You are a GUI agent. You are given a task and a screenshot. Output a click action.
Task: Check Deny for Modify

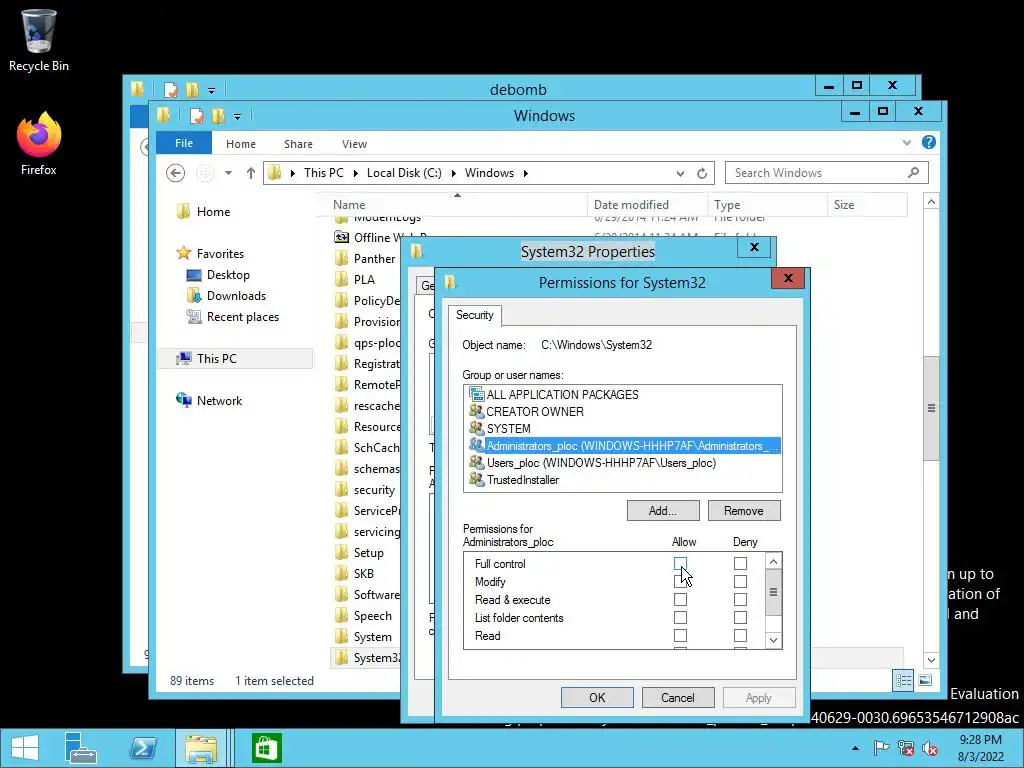(740, 581)
